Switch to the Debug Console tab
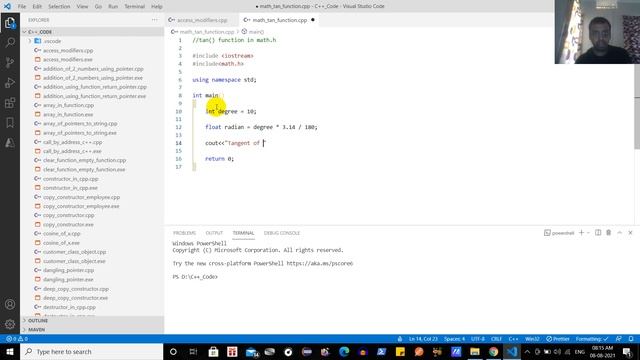The image size is (640, 360). 282,233
